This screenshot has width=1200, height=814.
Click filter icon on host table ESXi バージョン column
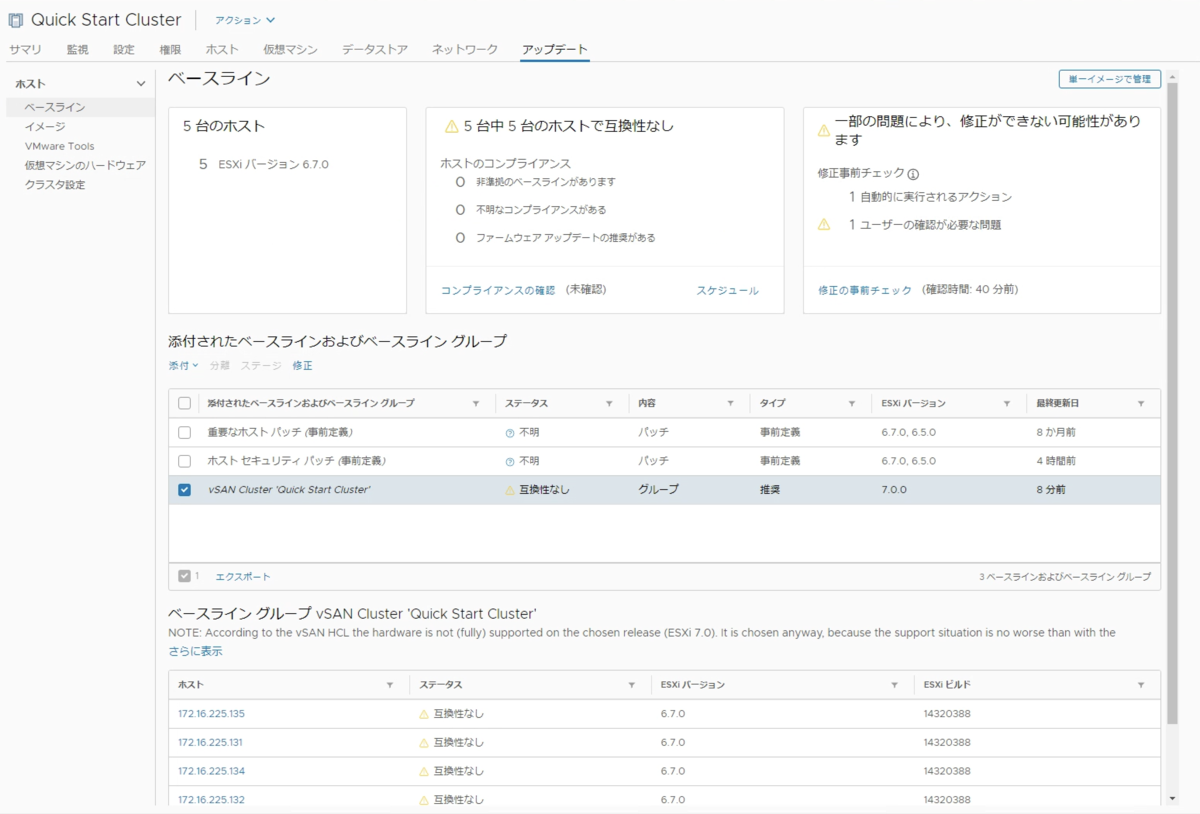pos(894,685)
